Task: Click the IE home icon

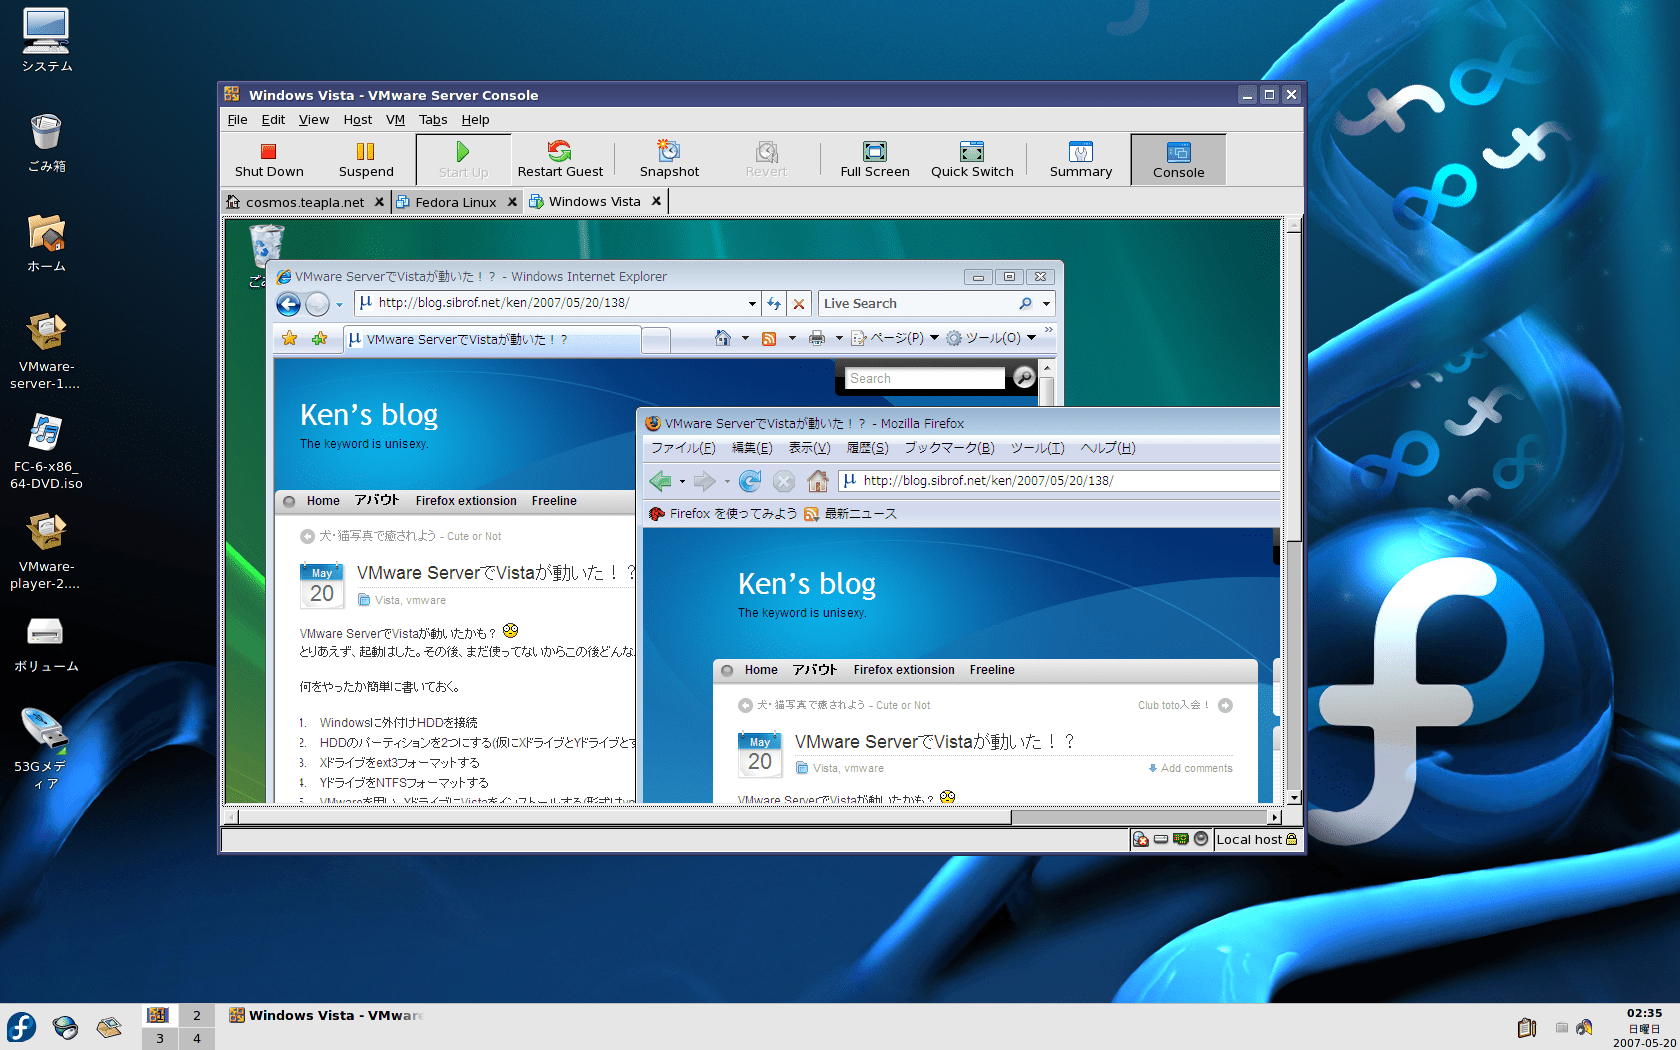Action: point(723,338)
